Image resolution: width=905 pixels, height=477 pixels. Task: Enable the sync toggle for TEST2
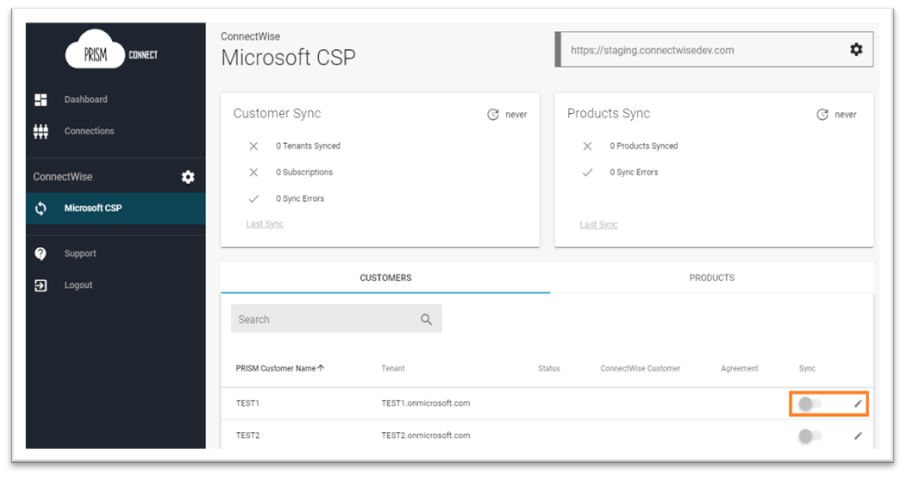tap(810, 436)
